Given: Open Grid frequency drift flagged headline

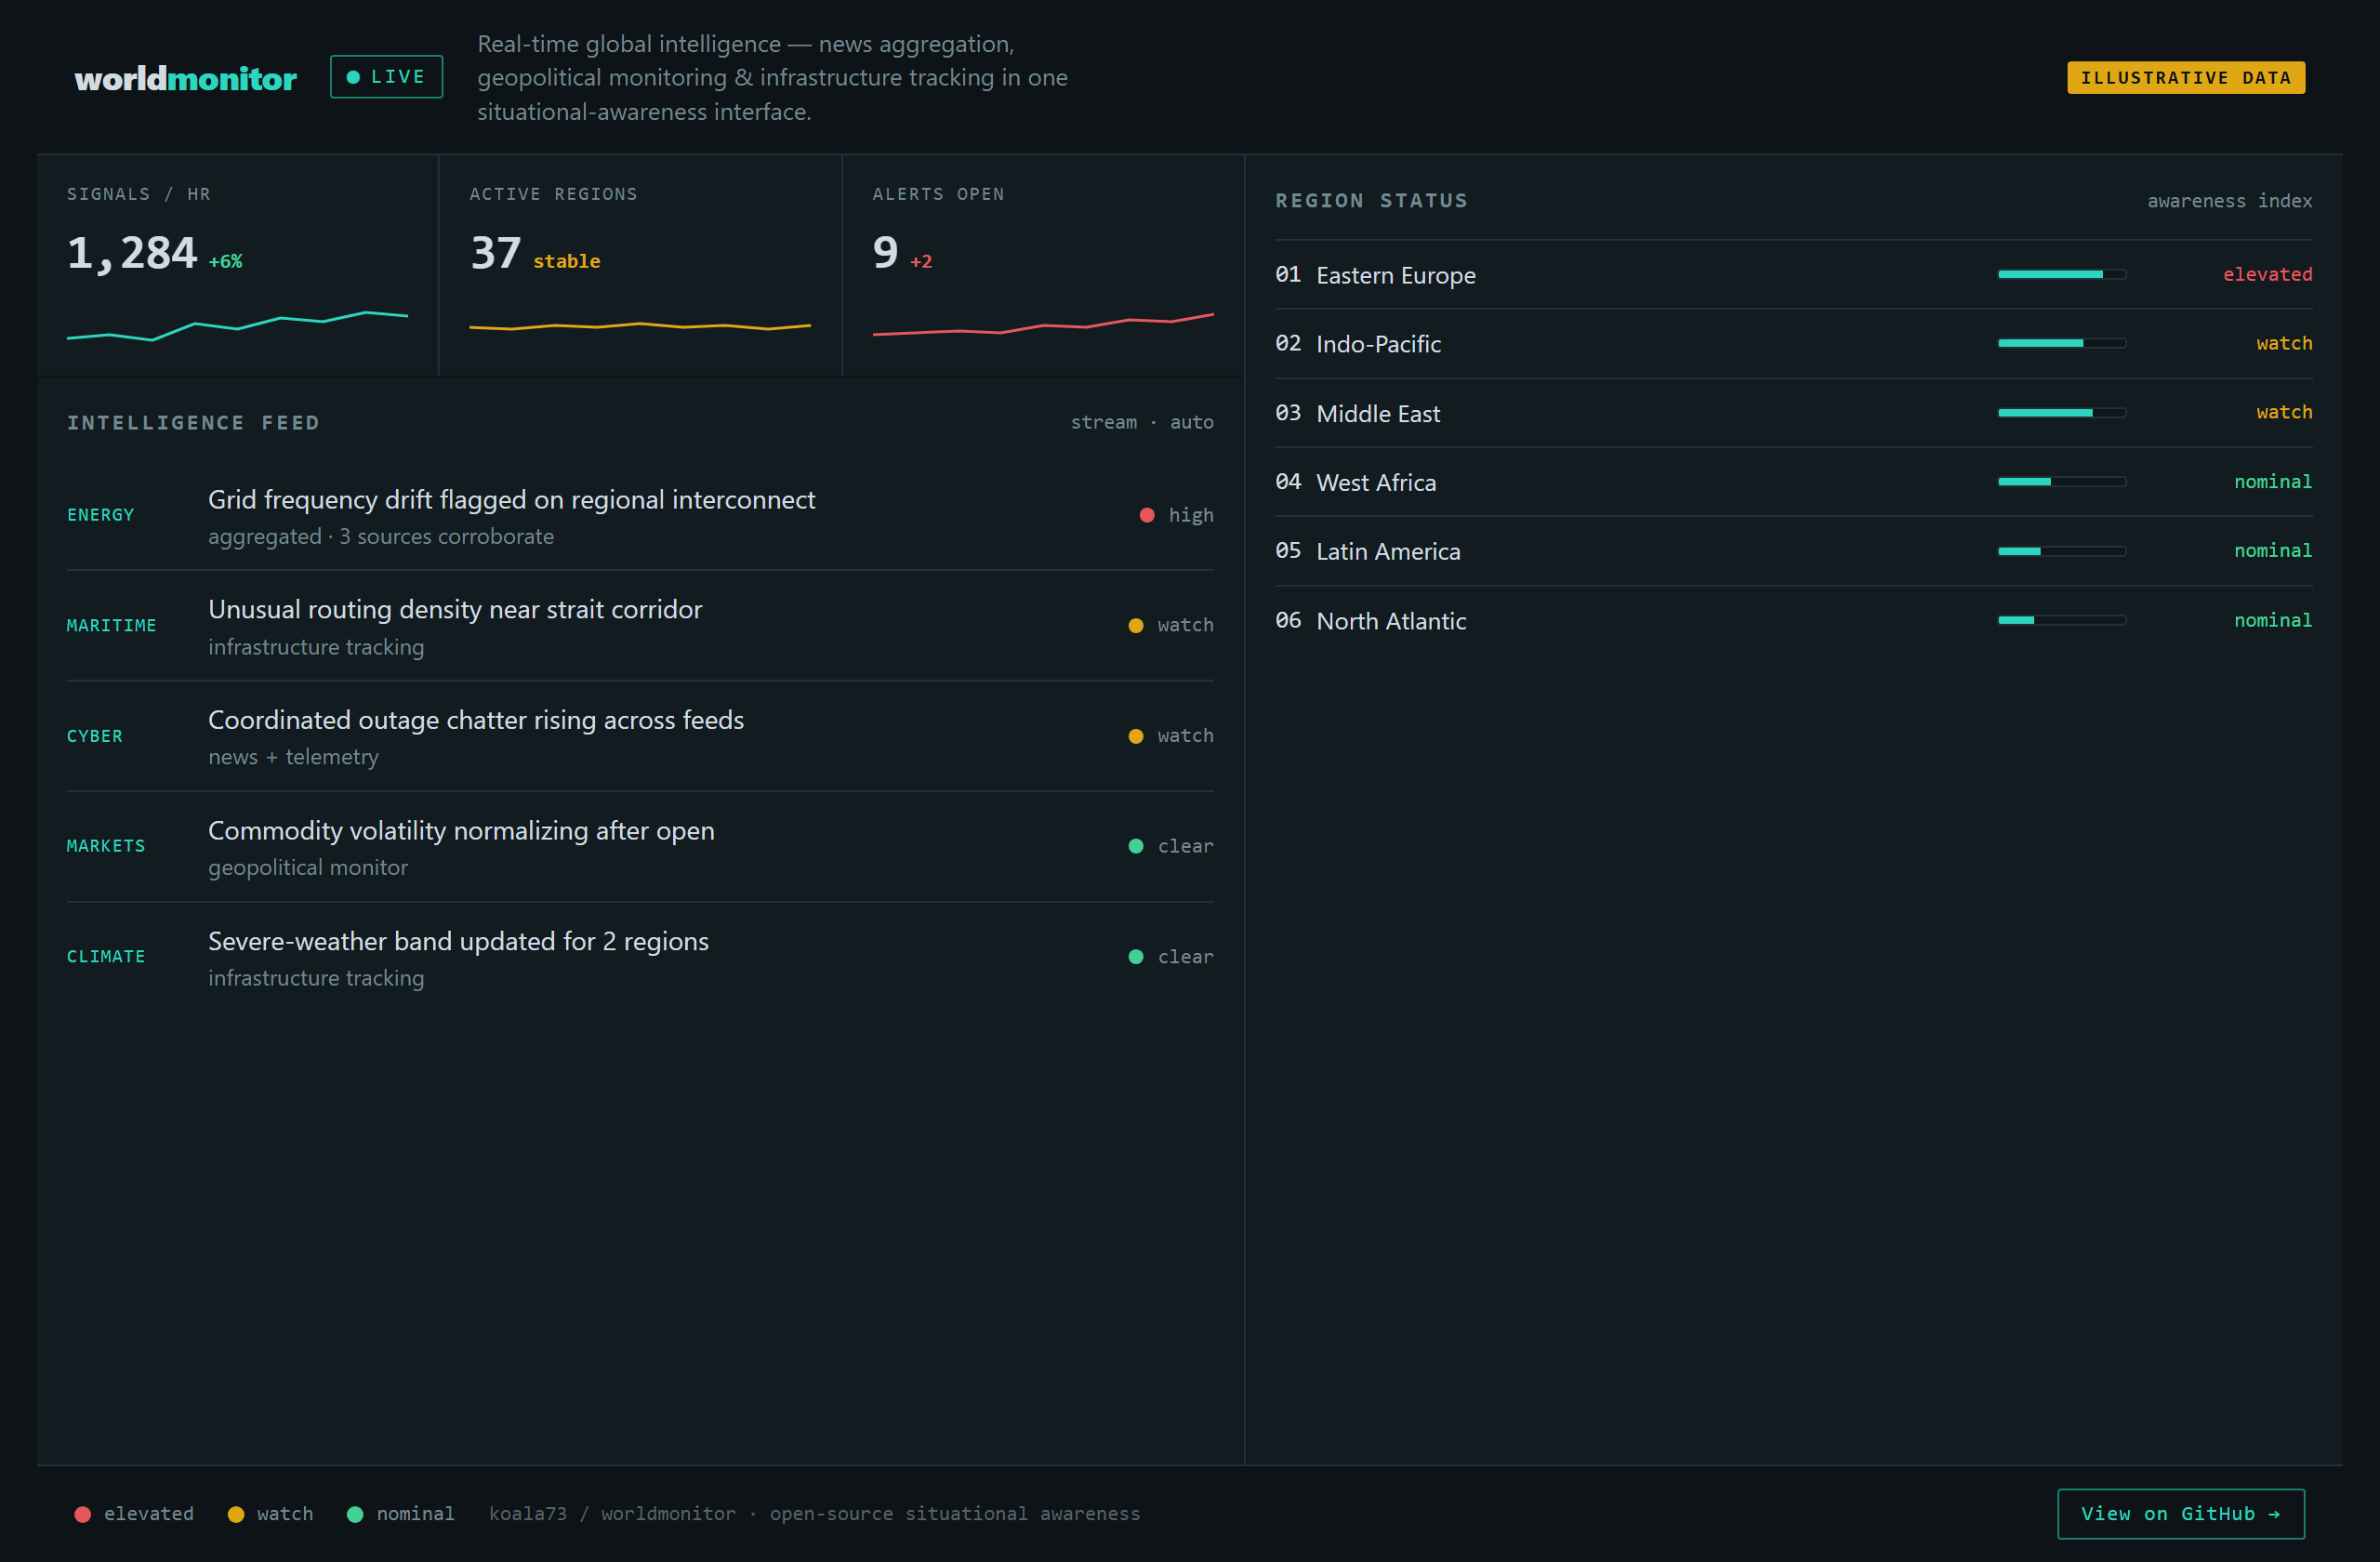Looking at the screenshot, I should click(512, 500).
